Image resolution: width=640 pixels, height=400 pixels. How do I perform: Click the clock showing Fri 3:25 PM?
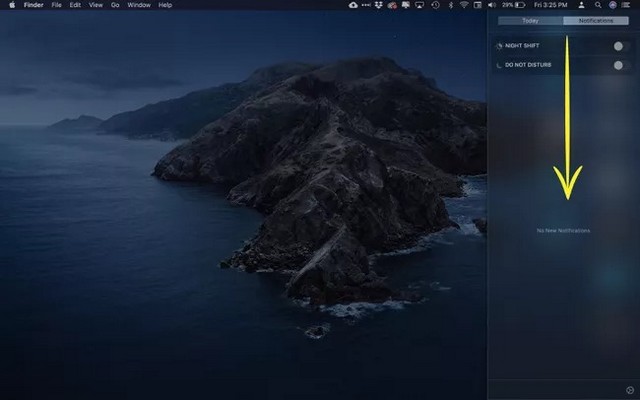[551, 5]
